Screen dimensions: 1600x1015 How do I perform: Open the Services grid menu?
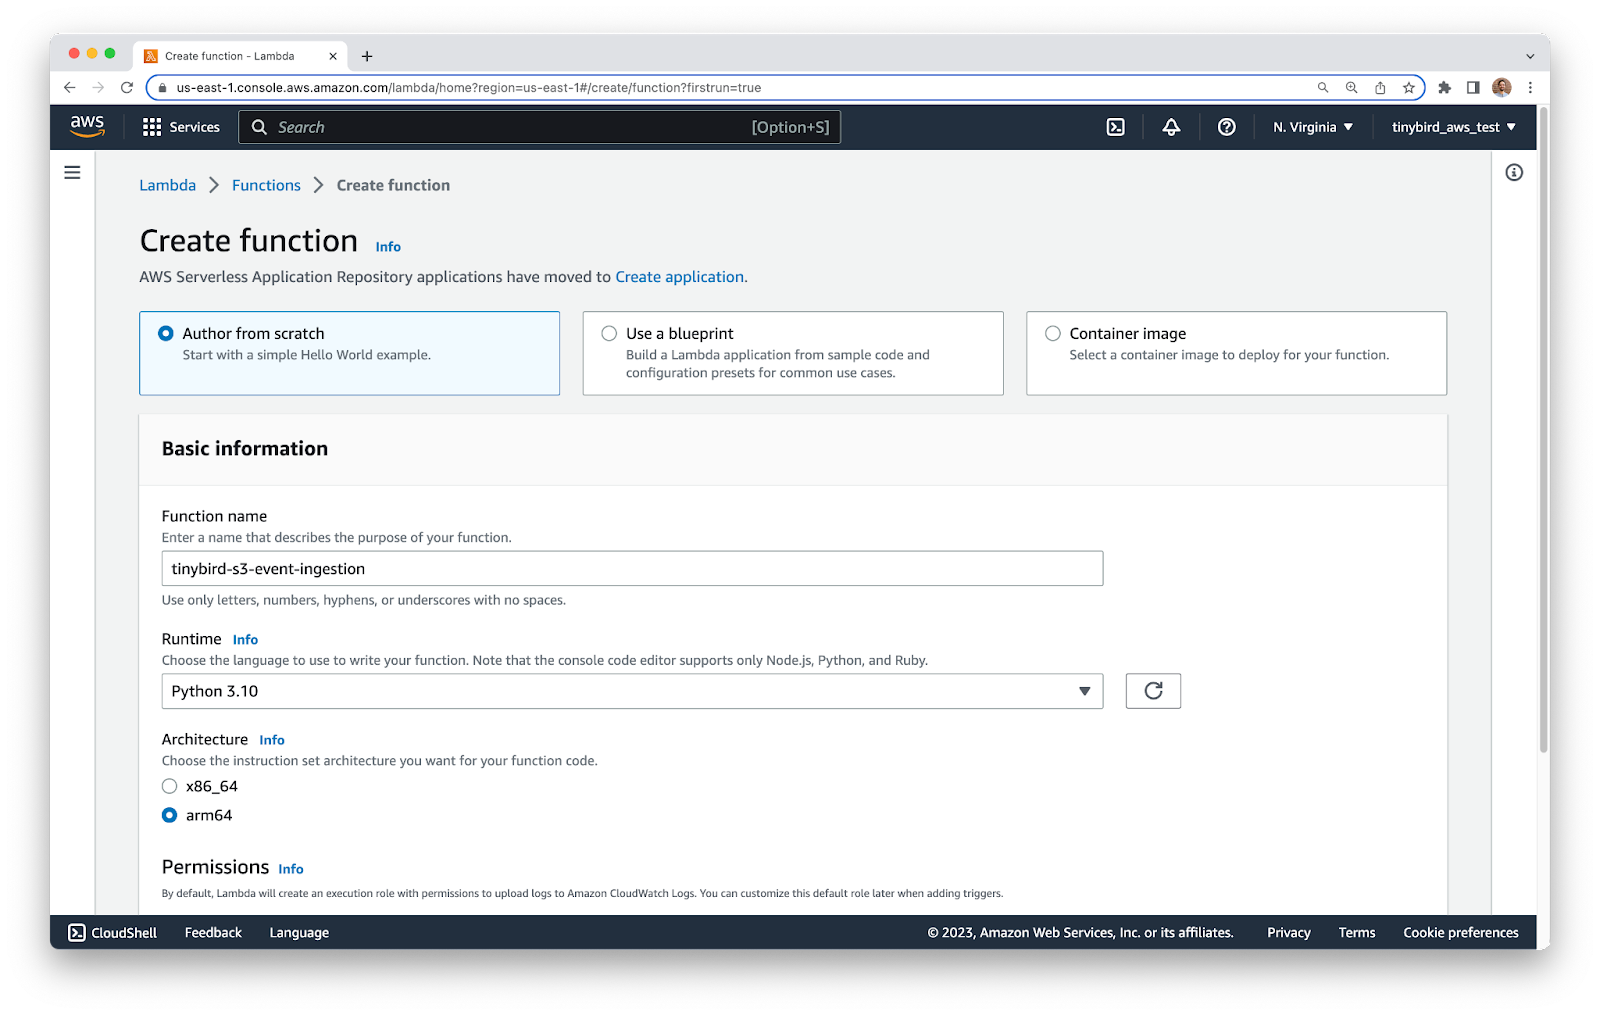click(x=181, y=127)
